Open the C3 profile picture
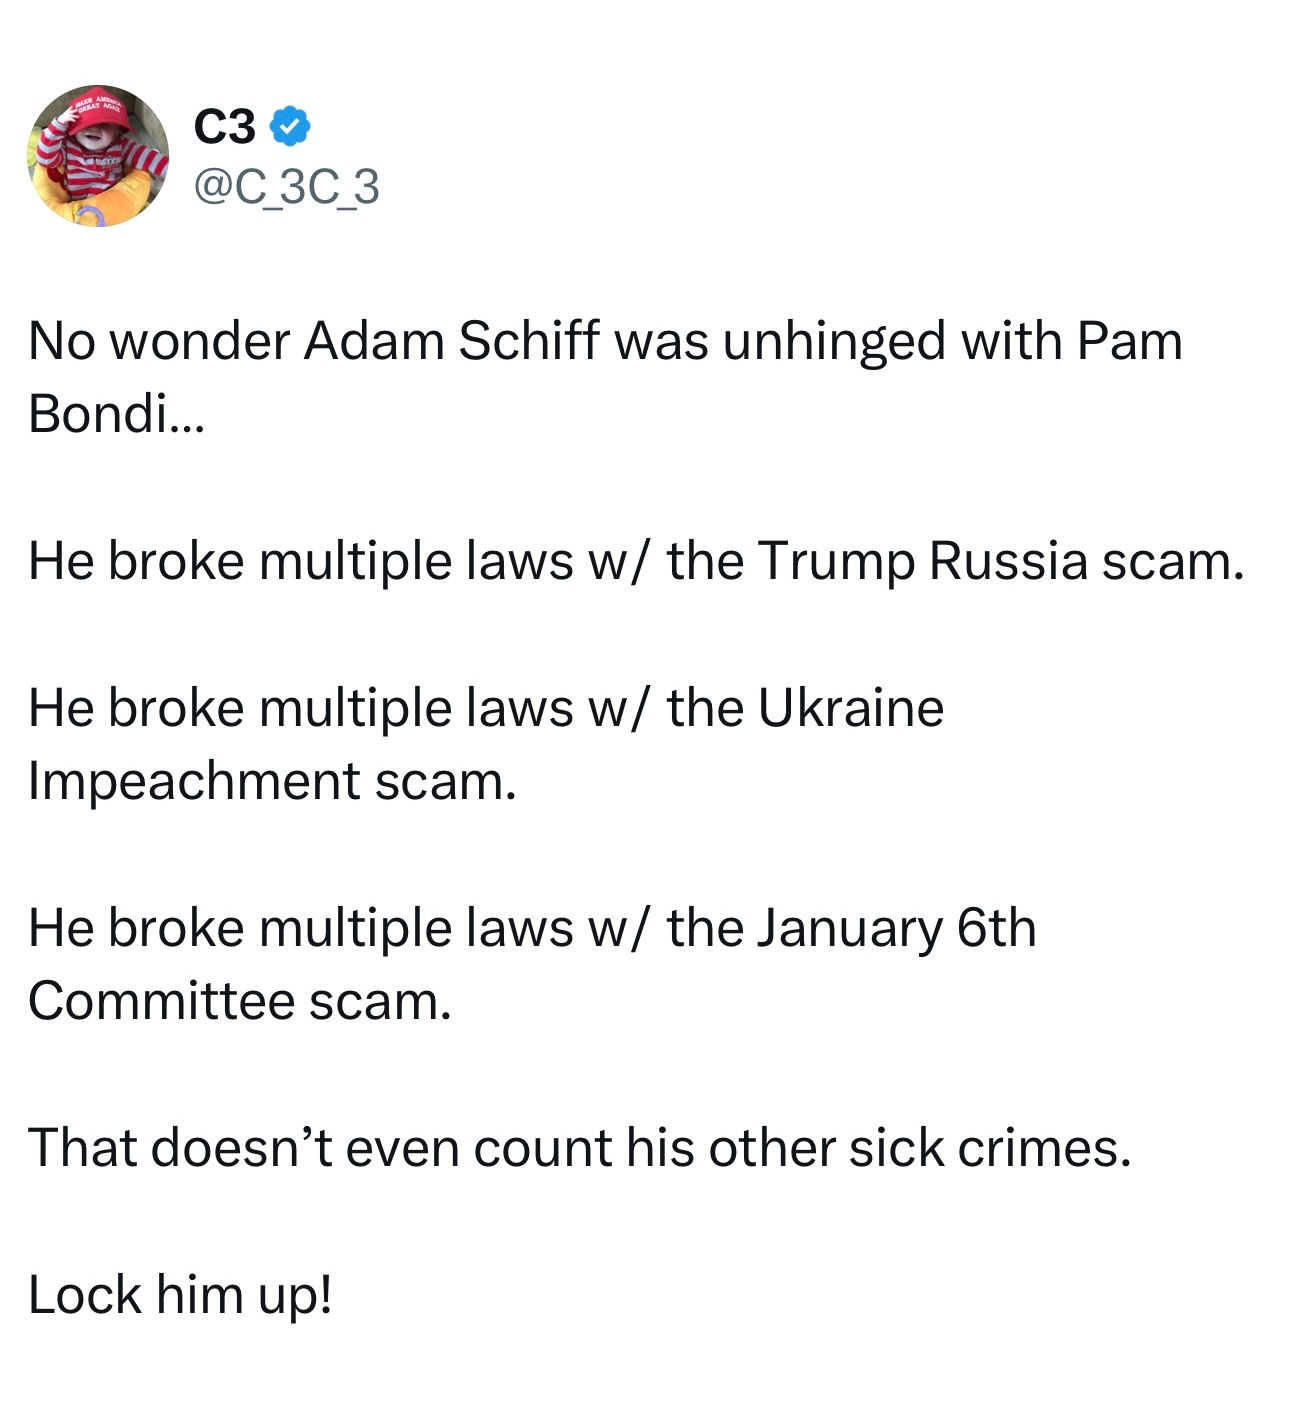The height and width of the screenshot is (1402, 1290). (x=98, y=156)
